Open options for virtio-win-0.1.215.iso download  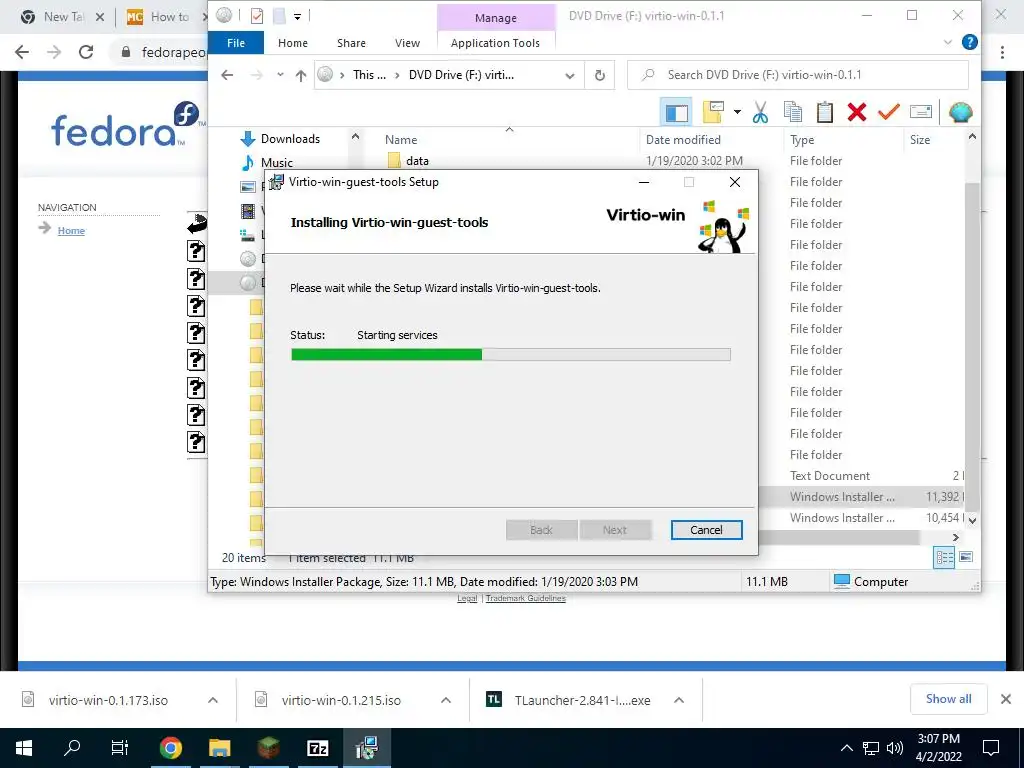pos(446,700)
